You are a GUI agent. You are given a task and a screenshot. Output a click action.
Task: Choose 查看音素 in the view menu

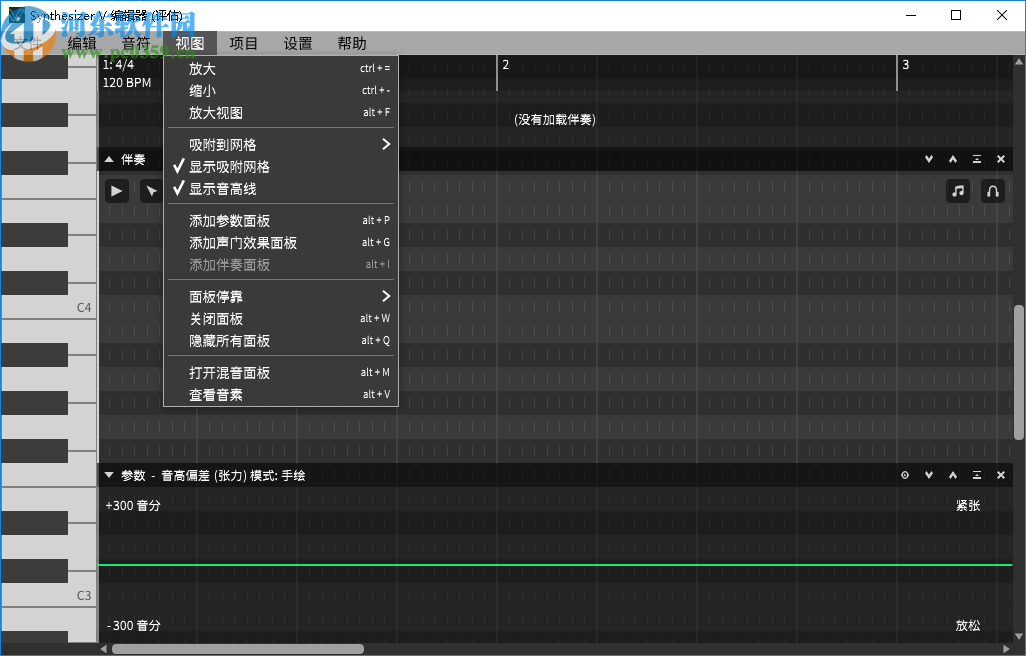pyautogui.click(x=218, y=394)
